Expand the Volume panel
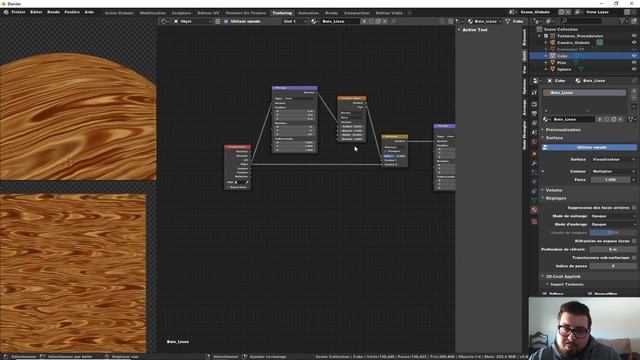Viewport: 640px width, 360px height. [554, 190]
